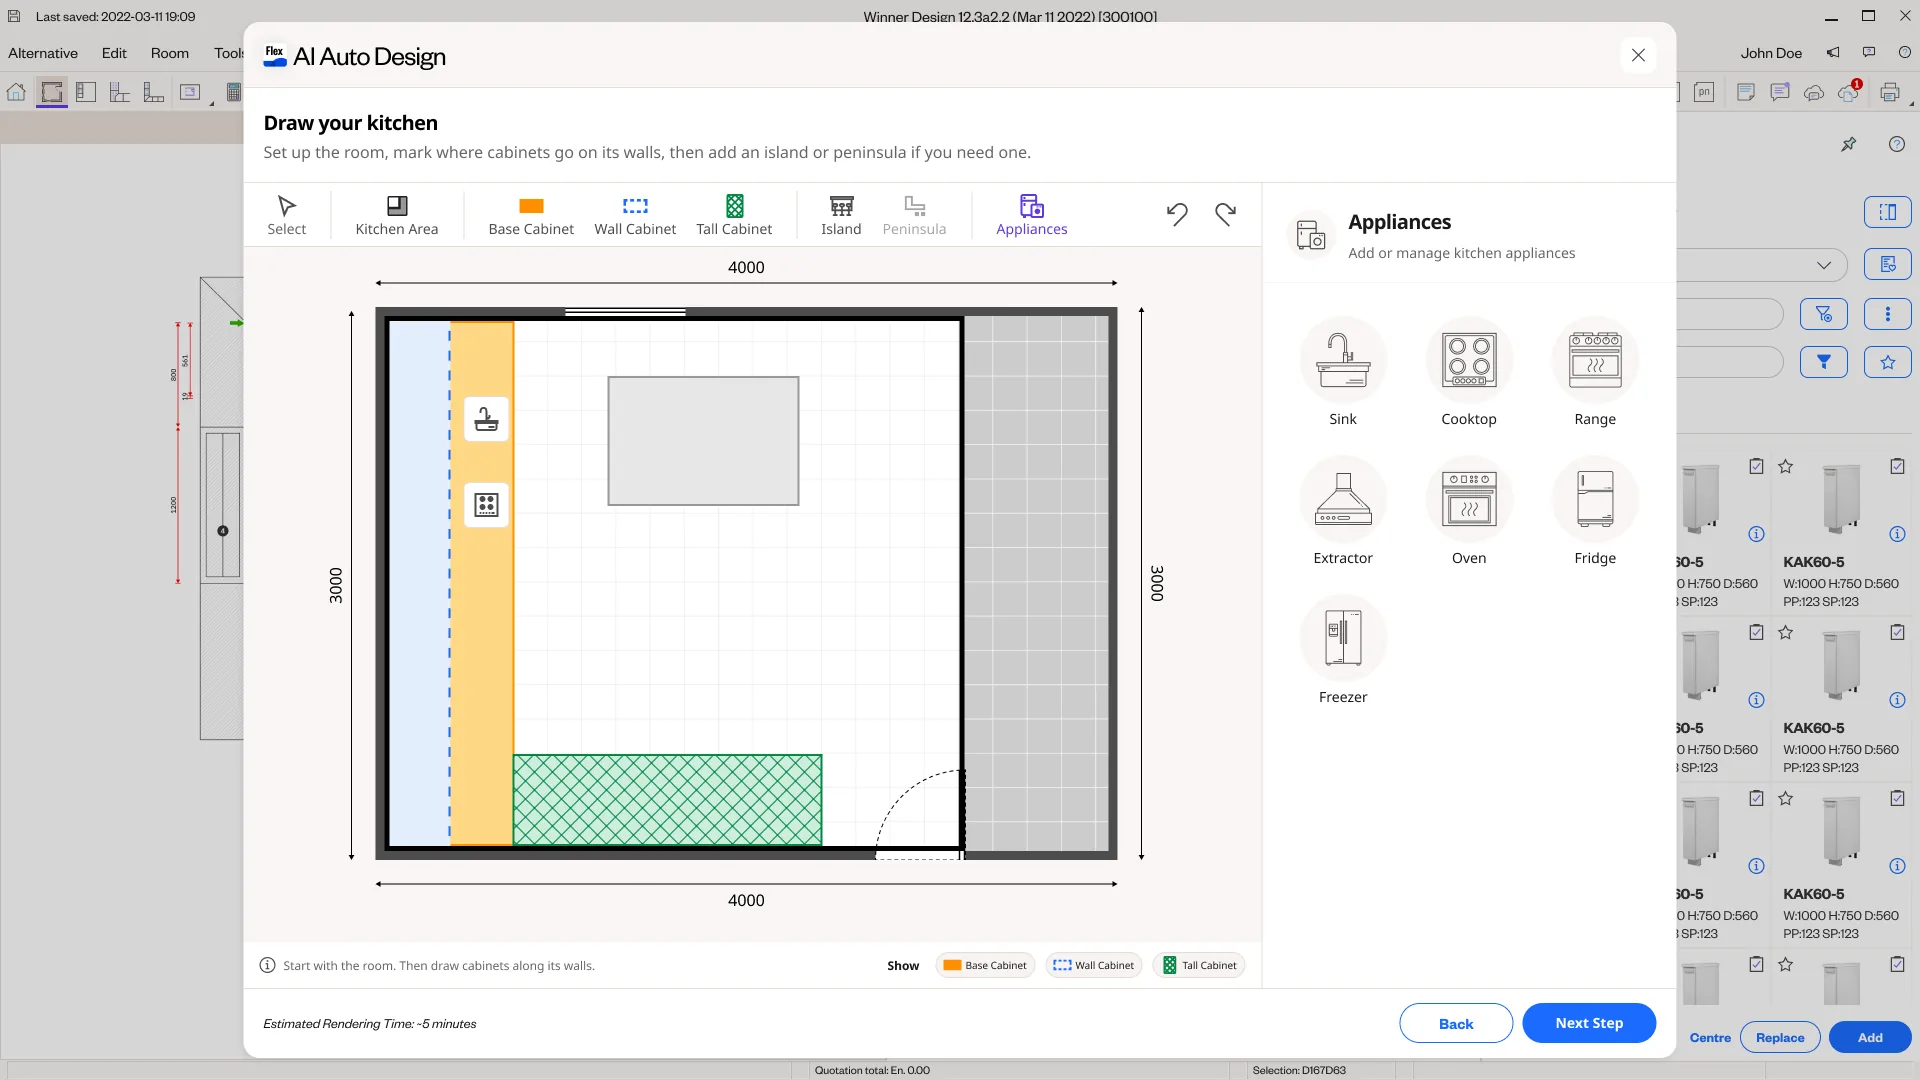Add a Cooktop appliance
Image resolution: width=1920 pixels, height=1080 pixels.
(x=1469, y=371)
